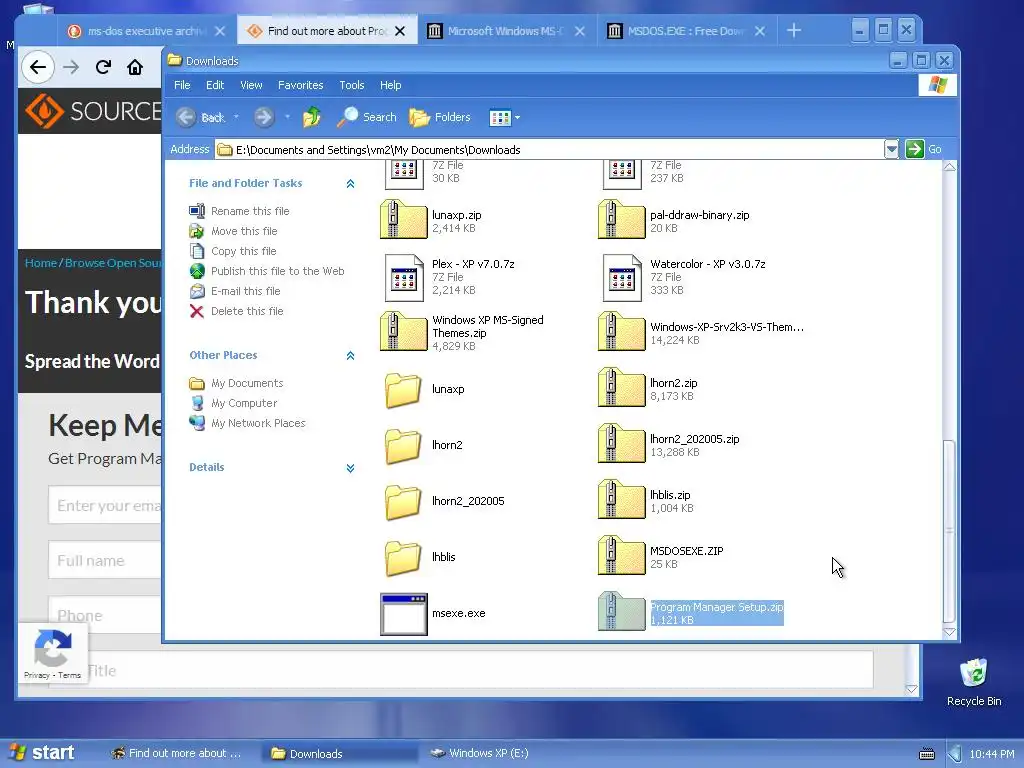Open My Documents in Other Places
The image size is (1024, 768).
pyautogui.click(x=247, y=383)
